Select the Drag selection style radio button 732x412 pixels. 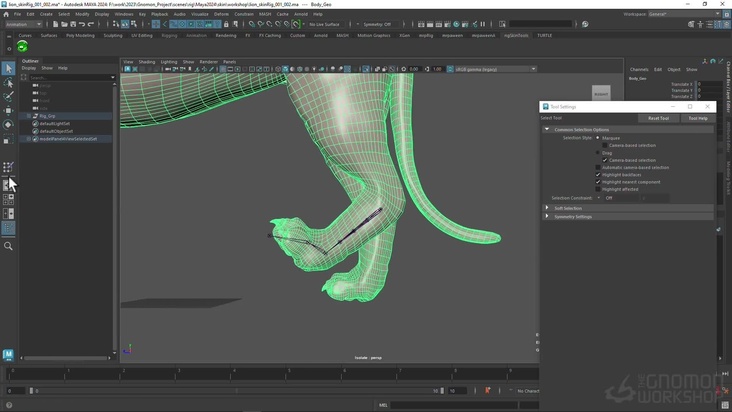pyautogui.click(x=598, y=153)
